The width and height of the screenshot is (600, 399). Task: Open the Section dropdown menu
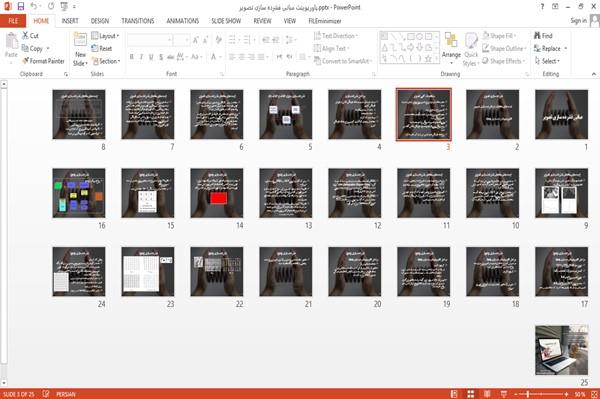[x=106, y=61]
